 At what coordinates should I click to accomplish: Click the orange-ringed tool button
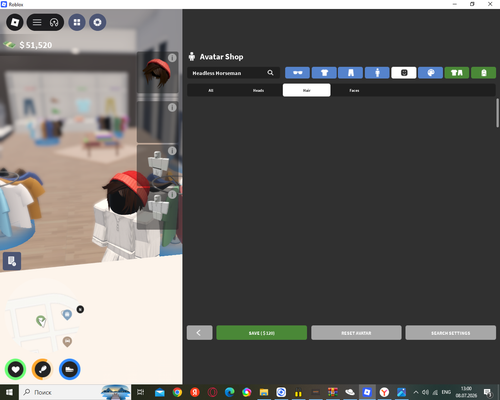click(x=42, y=369)
